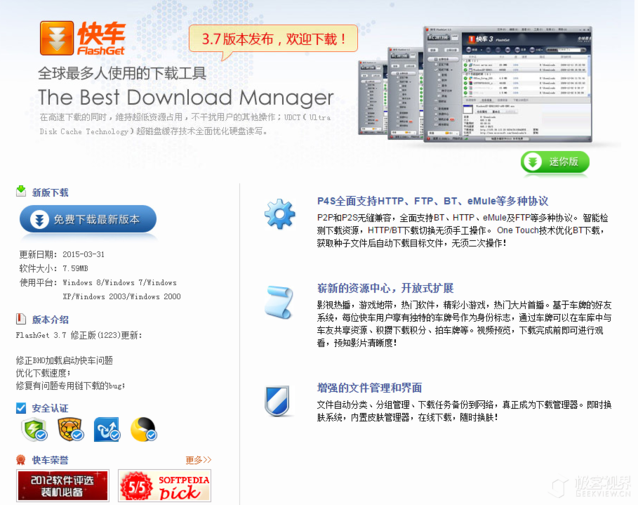Click the 优化下载速度 line
This screenshot has height=505, width=638.
coord(43,373)
